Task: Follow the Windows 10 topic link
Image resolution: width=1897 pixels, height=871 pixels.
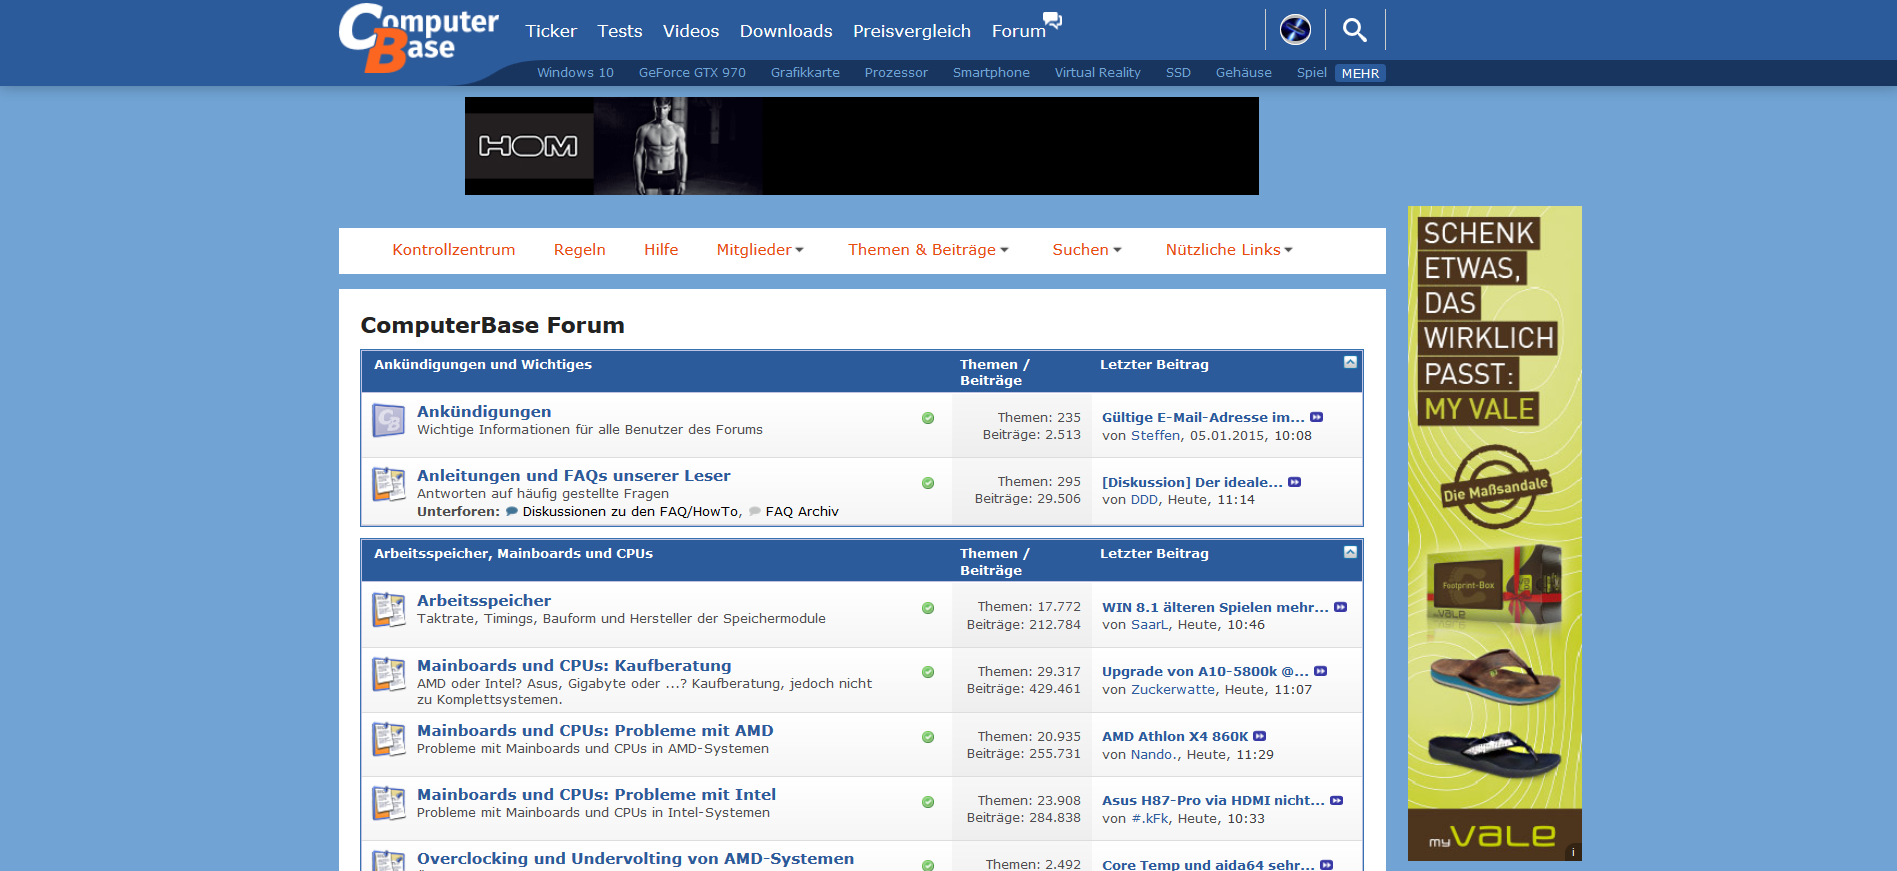Action: click(575, 73)
